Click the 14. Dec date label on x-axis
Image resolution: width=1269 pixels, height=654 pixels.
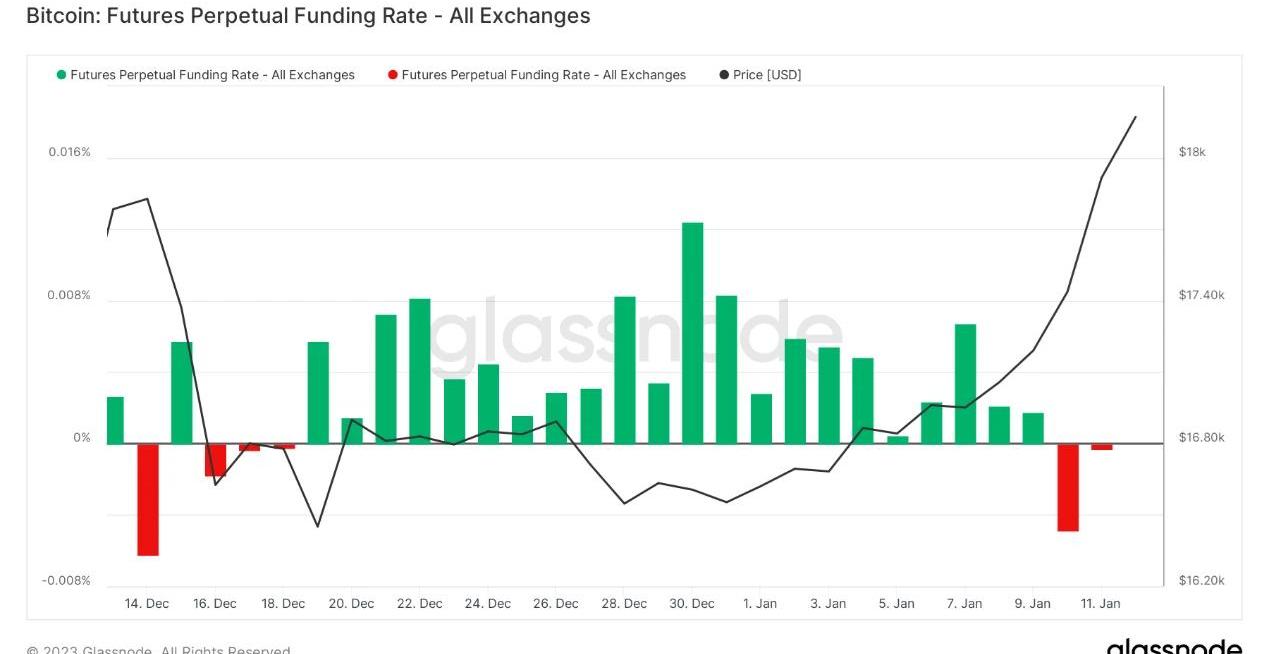pos(147,604)
